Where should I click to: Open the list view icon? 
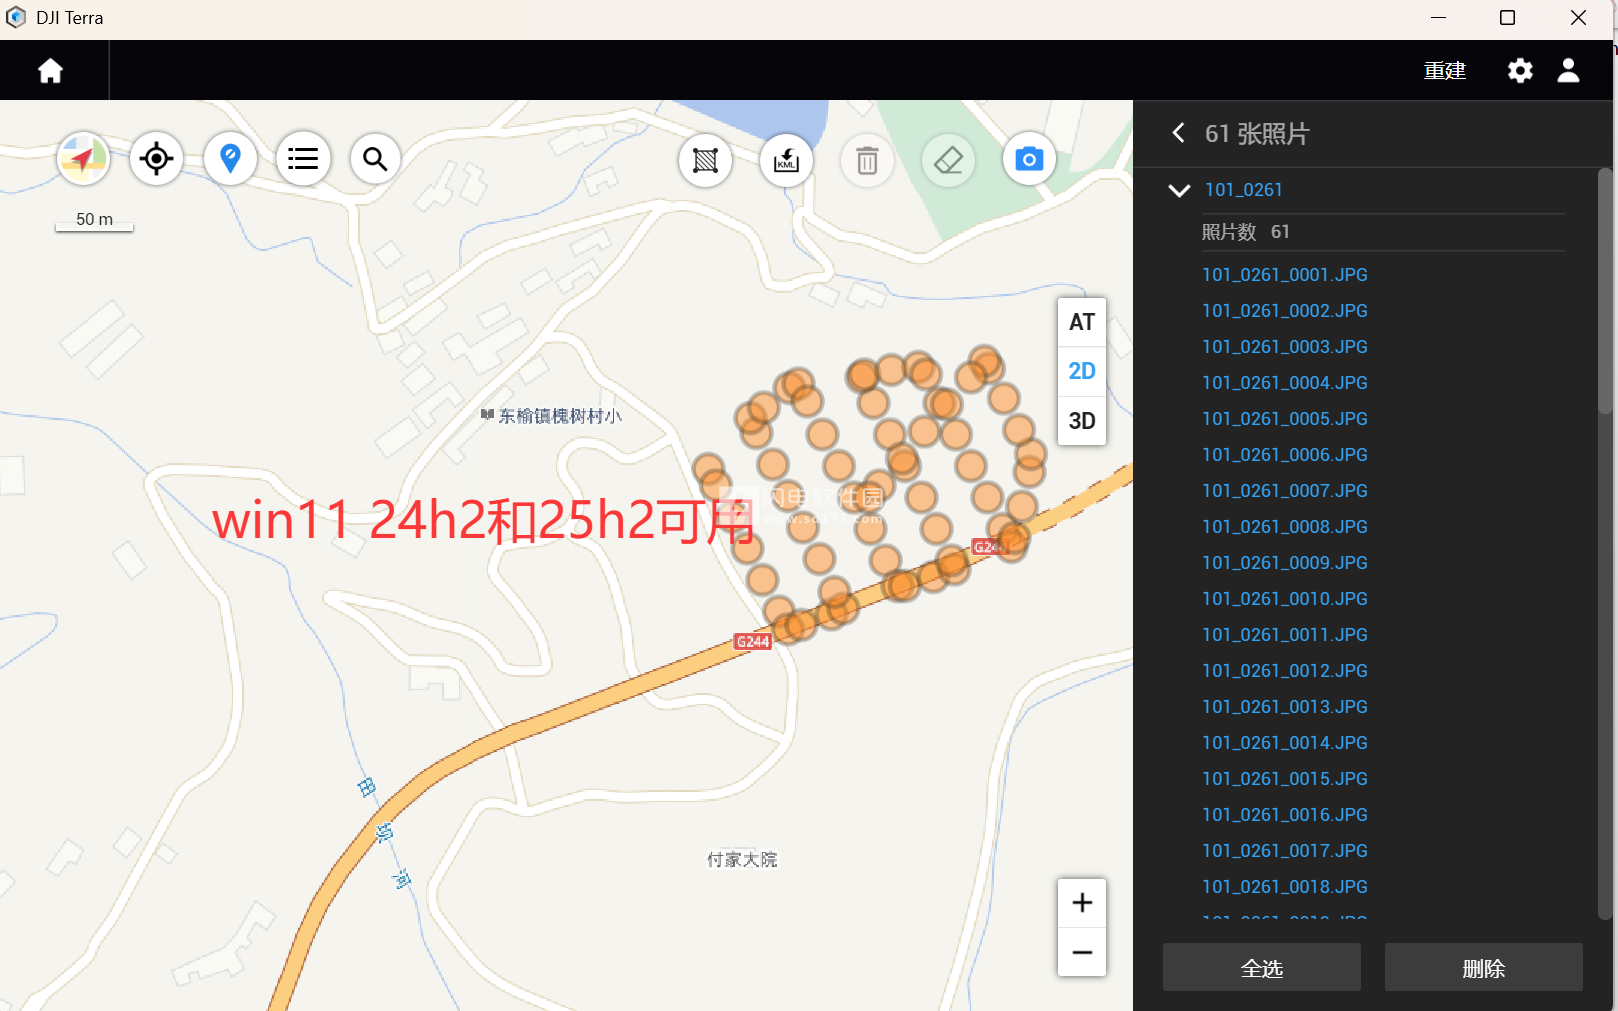pos(303,159)
